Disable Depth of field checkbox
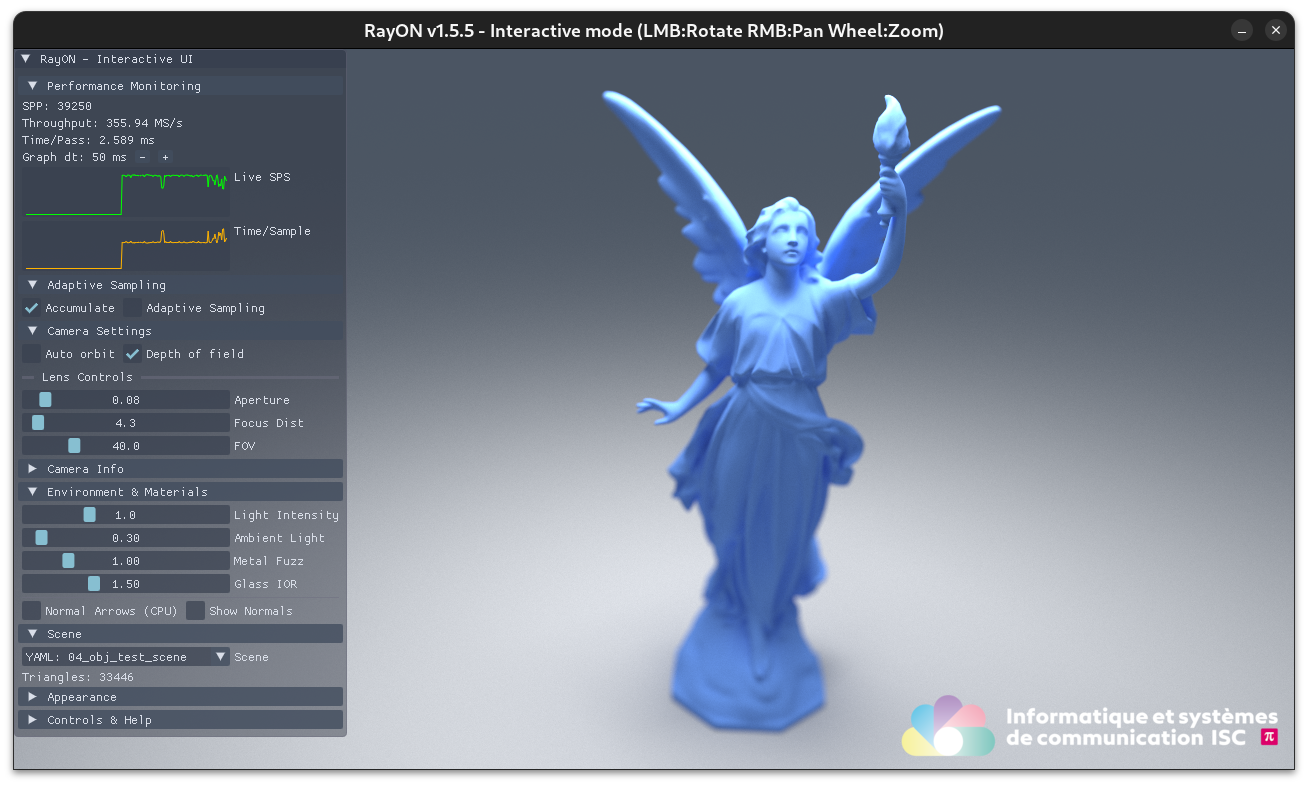This screenshot has width=1308, height=786. coord(133,354)
